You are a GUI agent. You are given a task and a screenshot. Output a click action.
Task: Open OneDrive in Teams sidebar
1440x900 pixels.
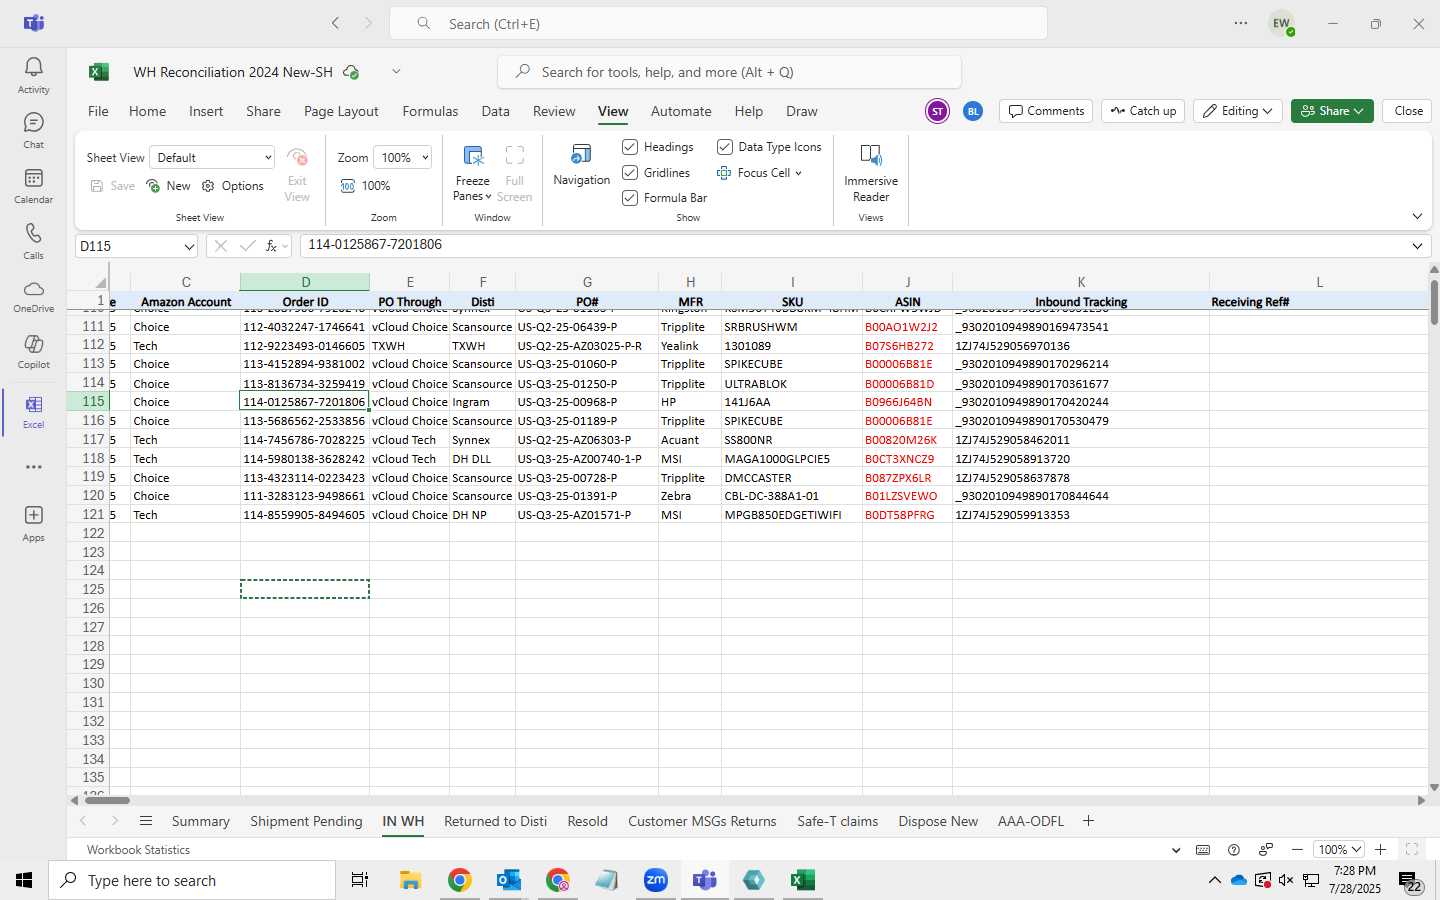[33, 296]
